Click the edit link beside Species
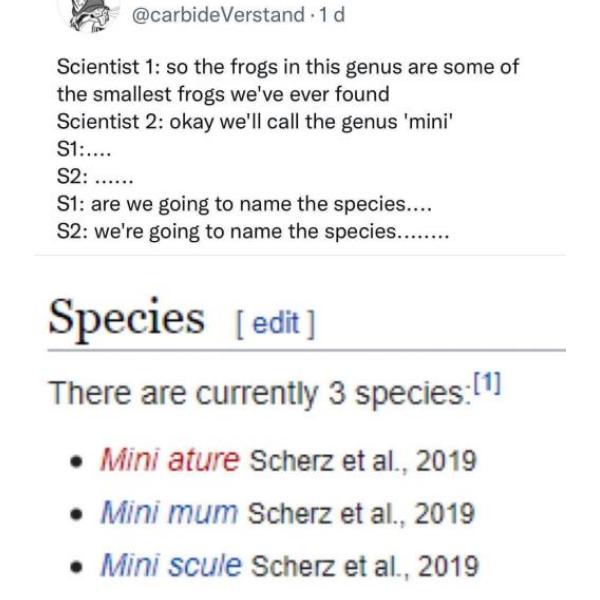The height and width of the screenshot is (600, 600). click(x=276, y=323)
